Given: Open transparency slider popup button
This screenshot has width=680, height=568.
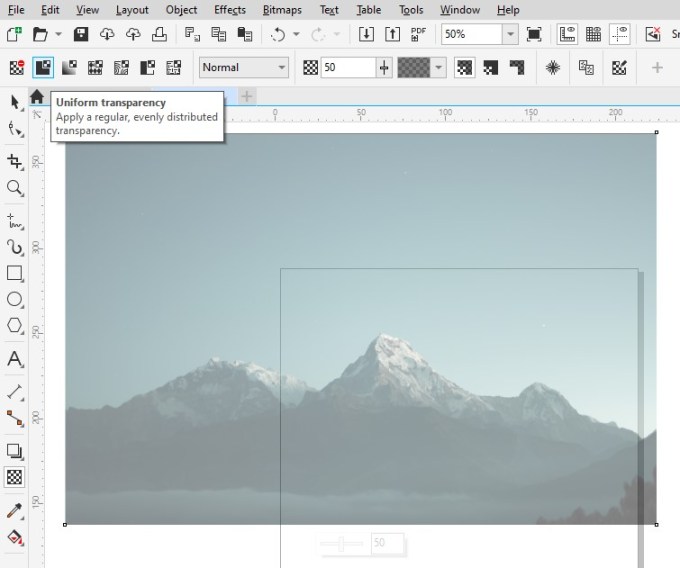Looking at the screenshot, I should tap(384, 68).
